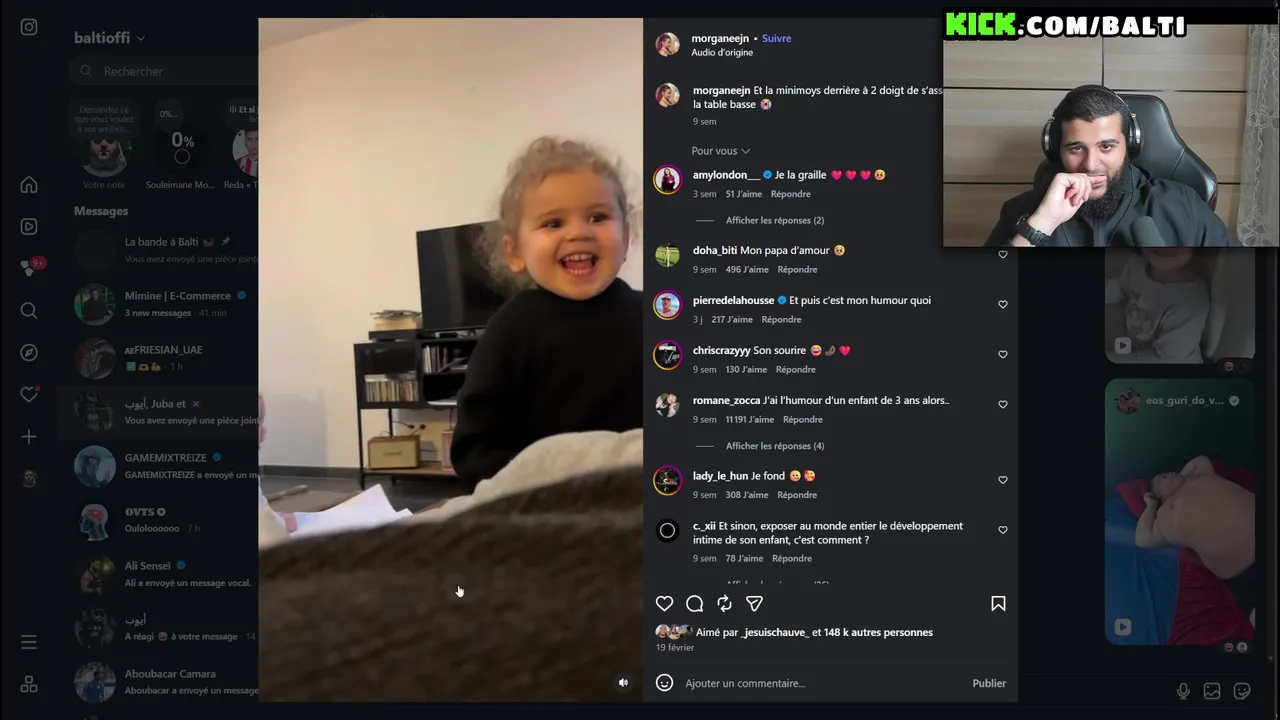The height and width of the screenshot is (720, 1280).
Task: Save the post with the bookmark icon
Action: (x=998, y=603)
